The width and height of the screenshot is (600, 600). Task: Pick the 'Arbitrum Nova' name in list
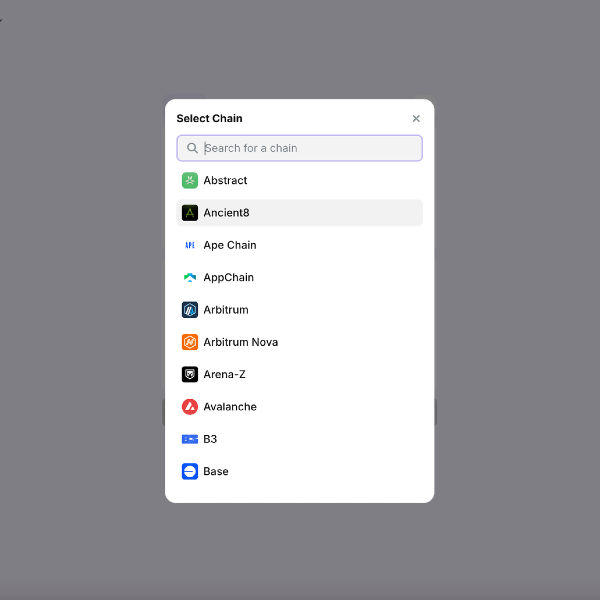click(x=240, y=342)
